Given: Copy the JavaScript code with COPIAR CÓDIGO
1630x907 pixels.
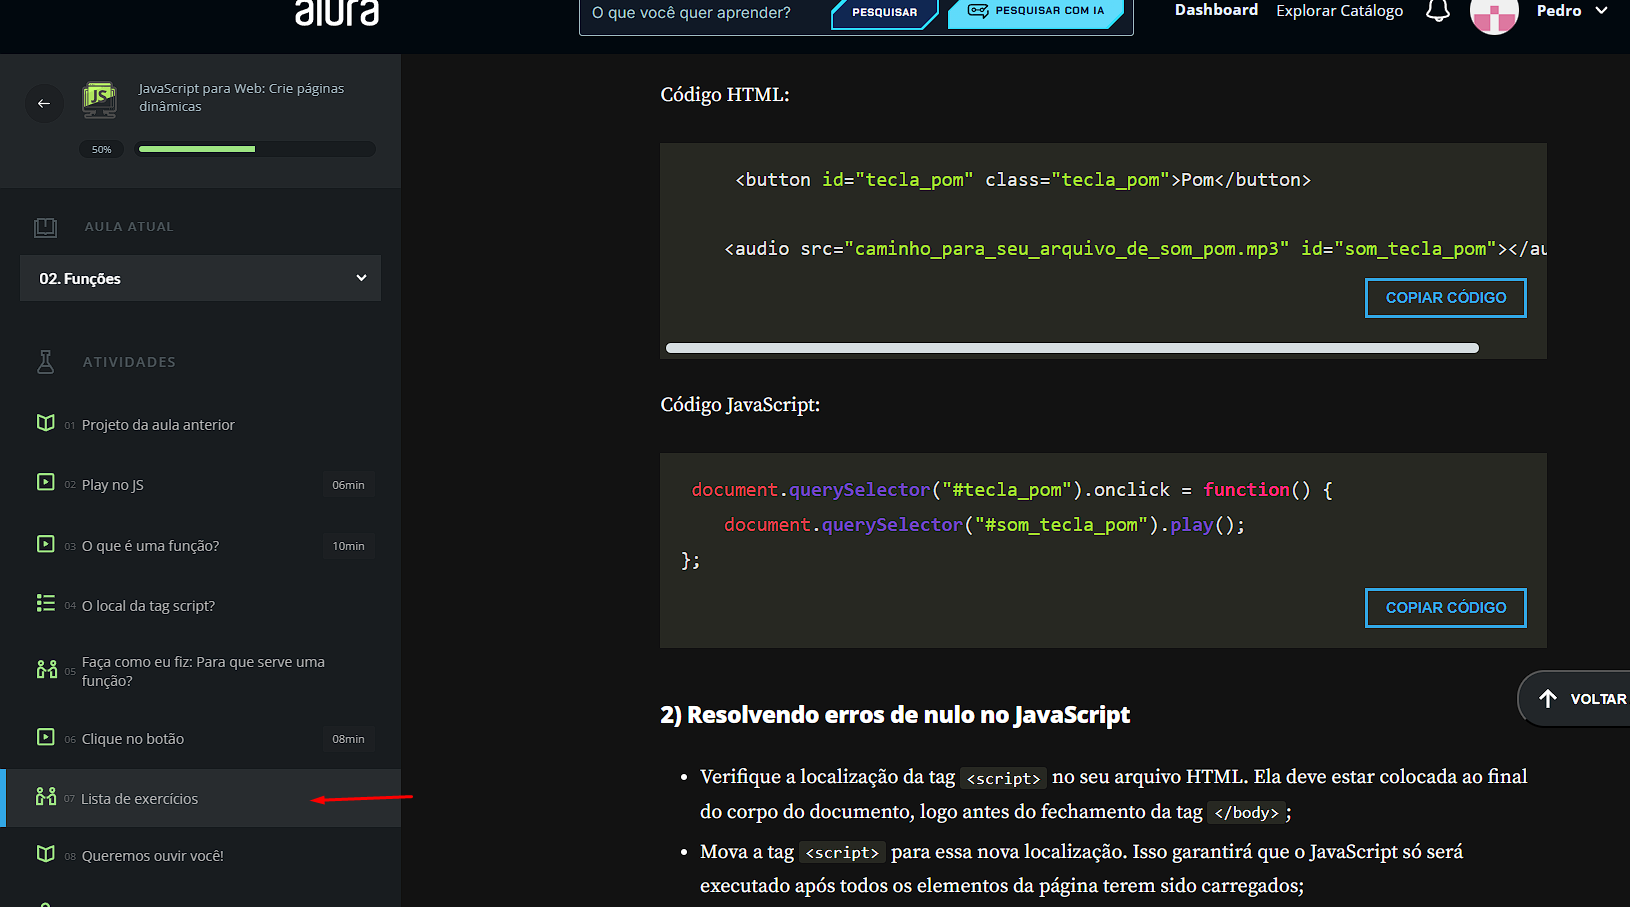Looking at the screenshot, I should 1445,608.
